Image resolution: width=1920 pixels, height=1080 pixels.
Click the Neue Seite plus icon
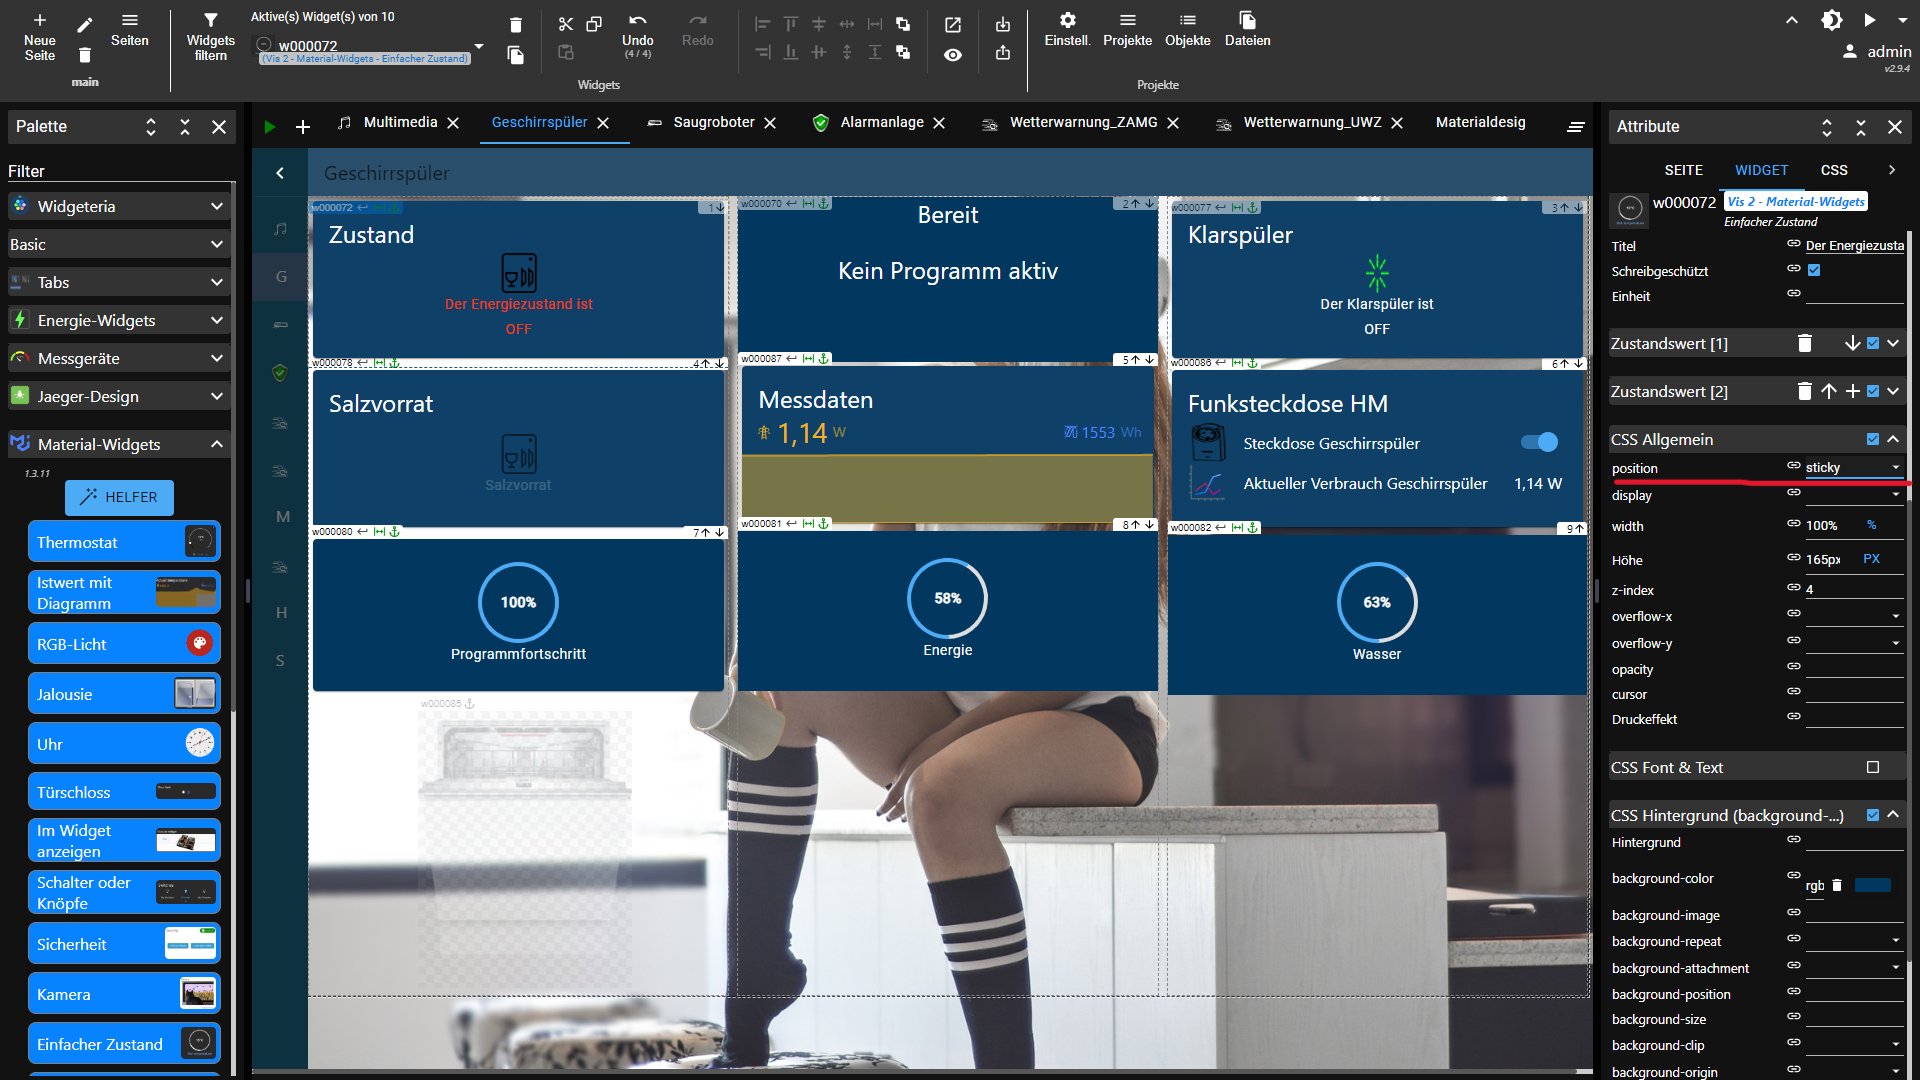coord(40,20)
